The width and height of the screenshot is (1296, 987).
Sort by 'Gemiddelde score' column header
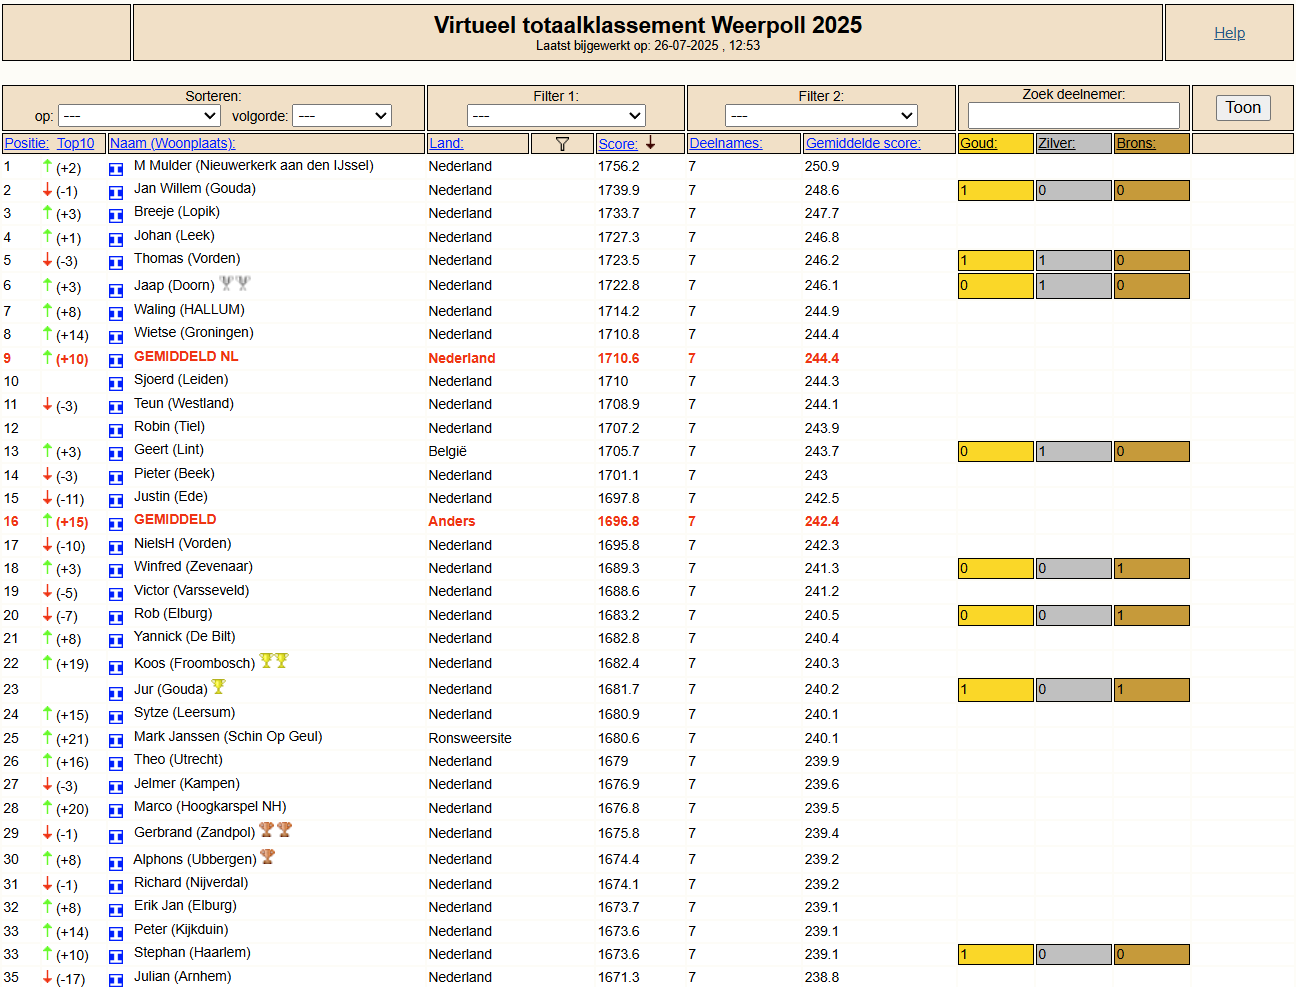863,144
